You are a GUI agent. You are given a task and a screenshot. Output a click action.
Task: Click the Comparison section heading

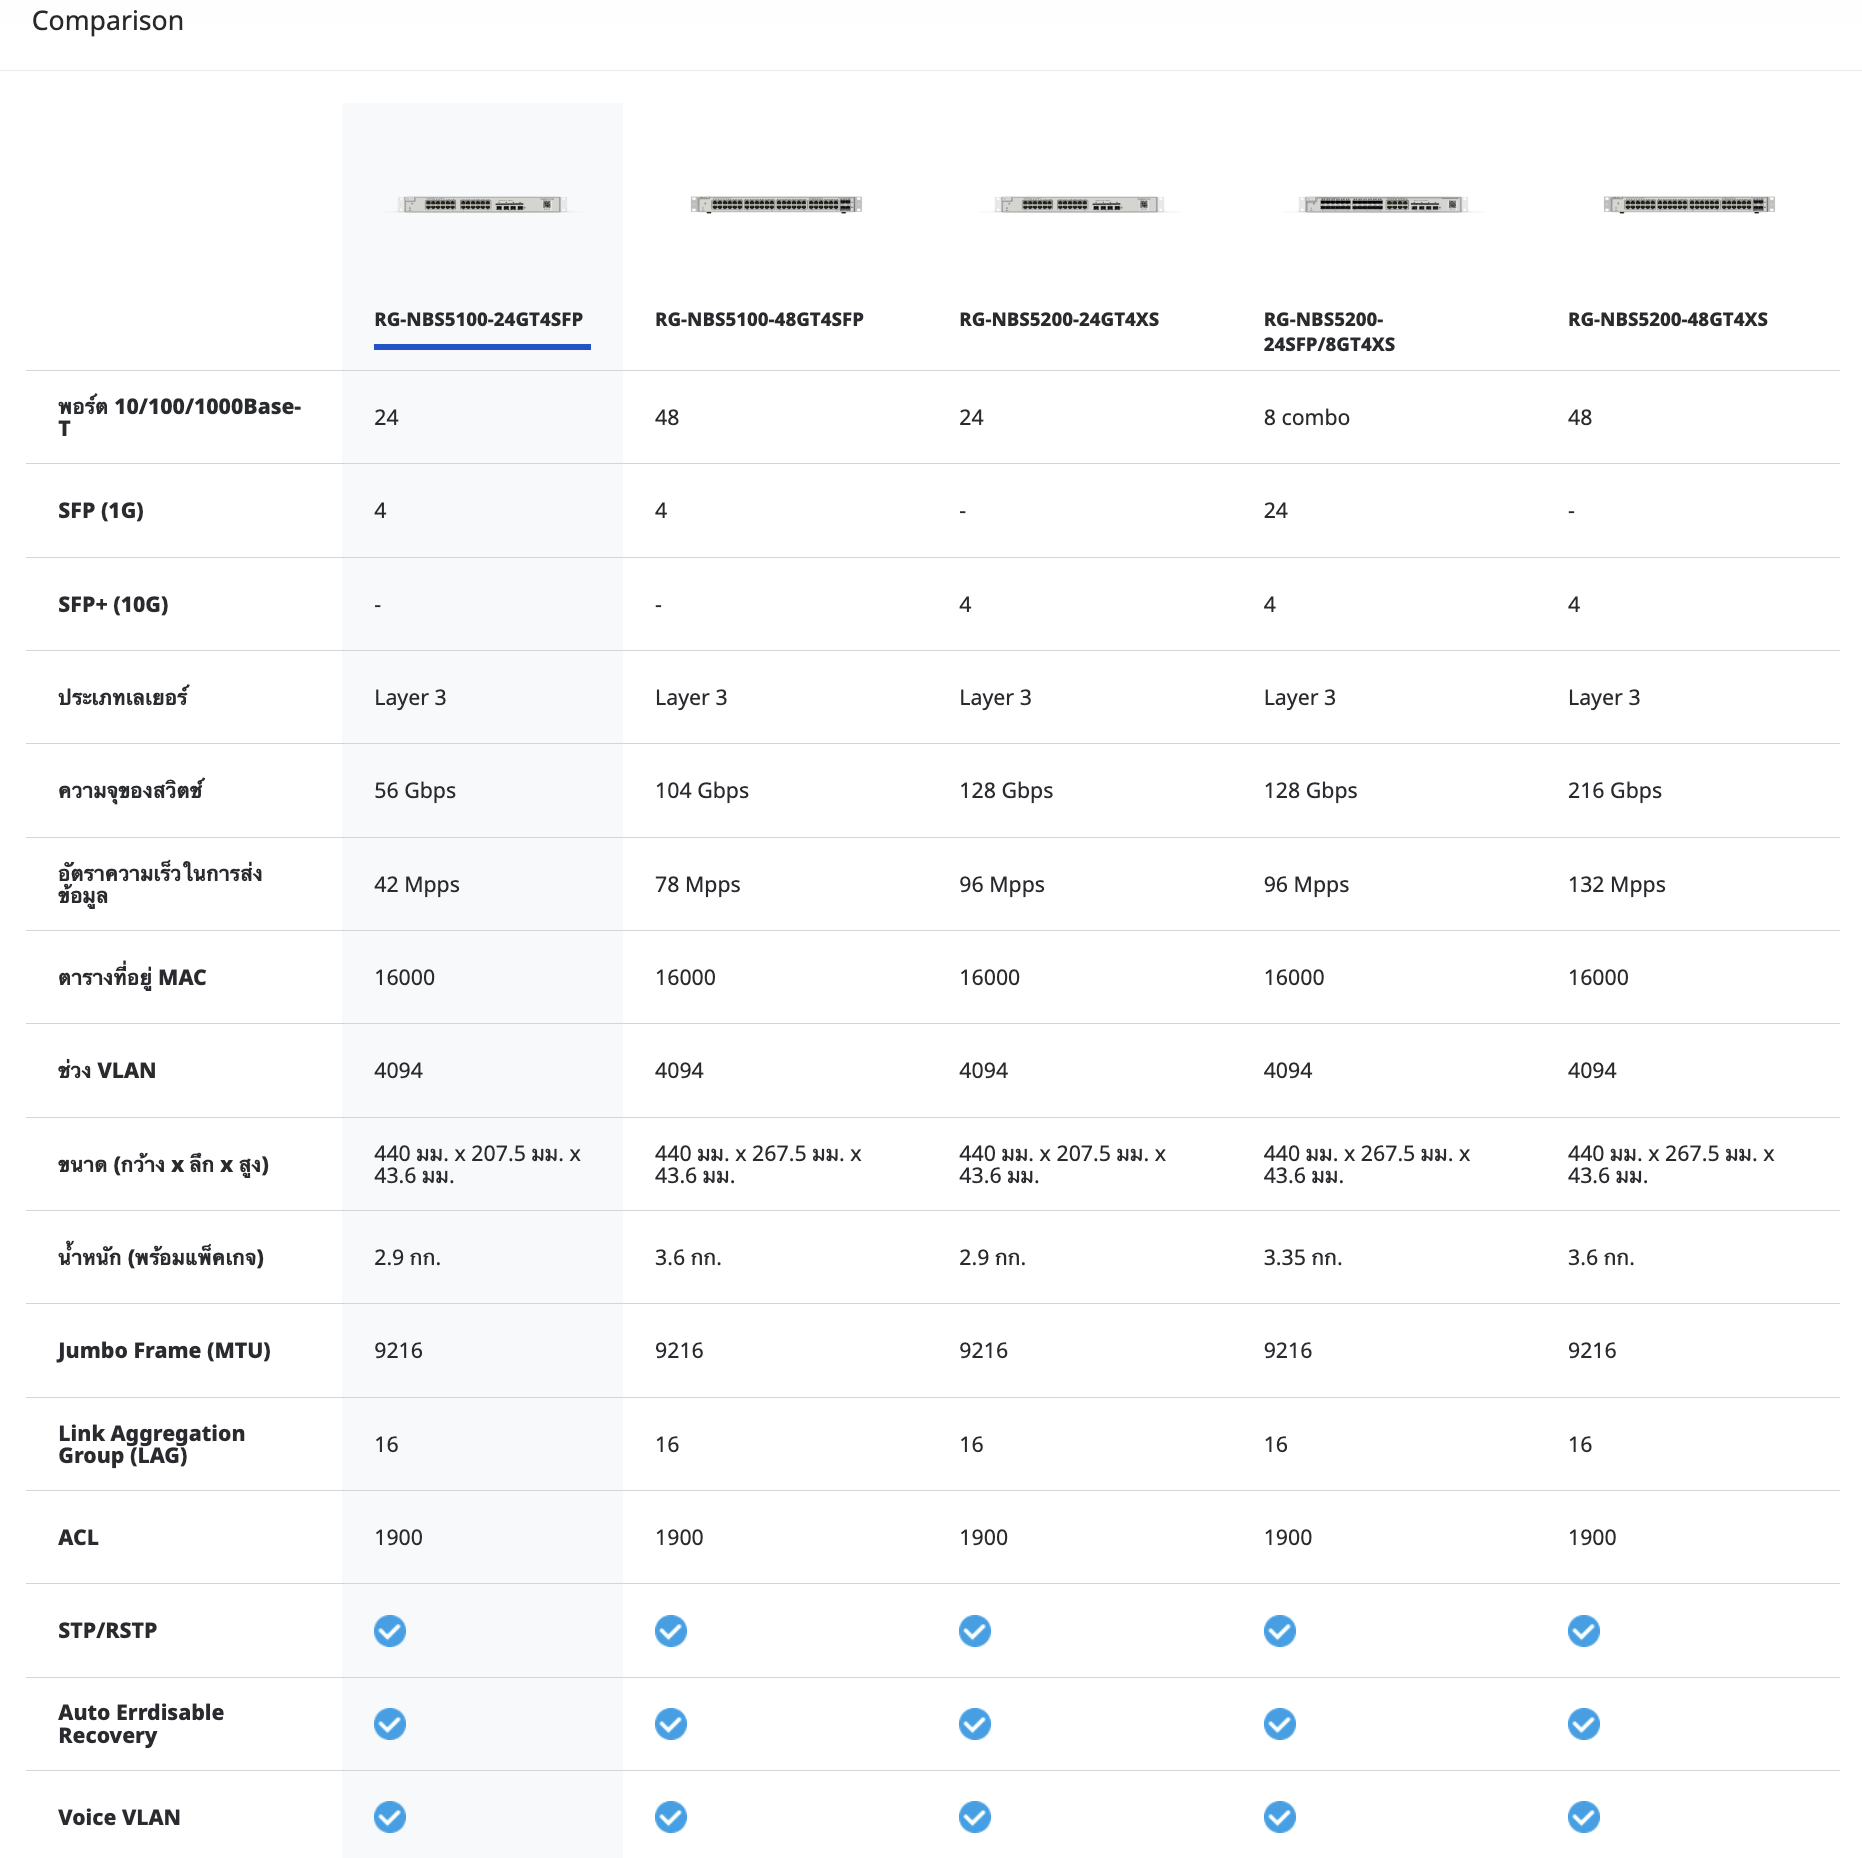pyautogui.click(x=108, y=21)
